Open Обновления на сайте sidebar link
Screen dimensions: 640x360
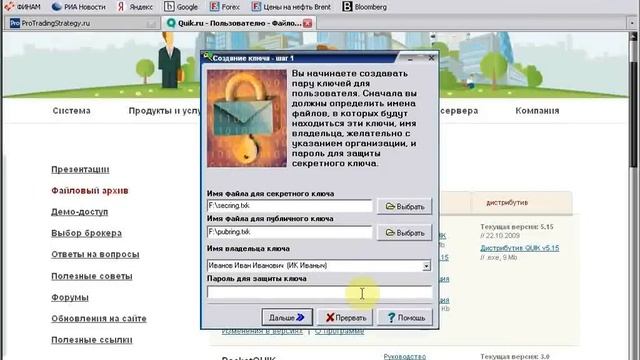(99, 319)
